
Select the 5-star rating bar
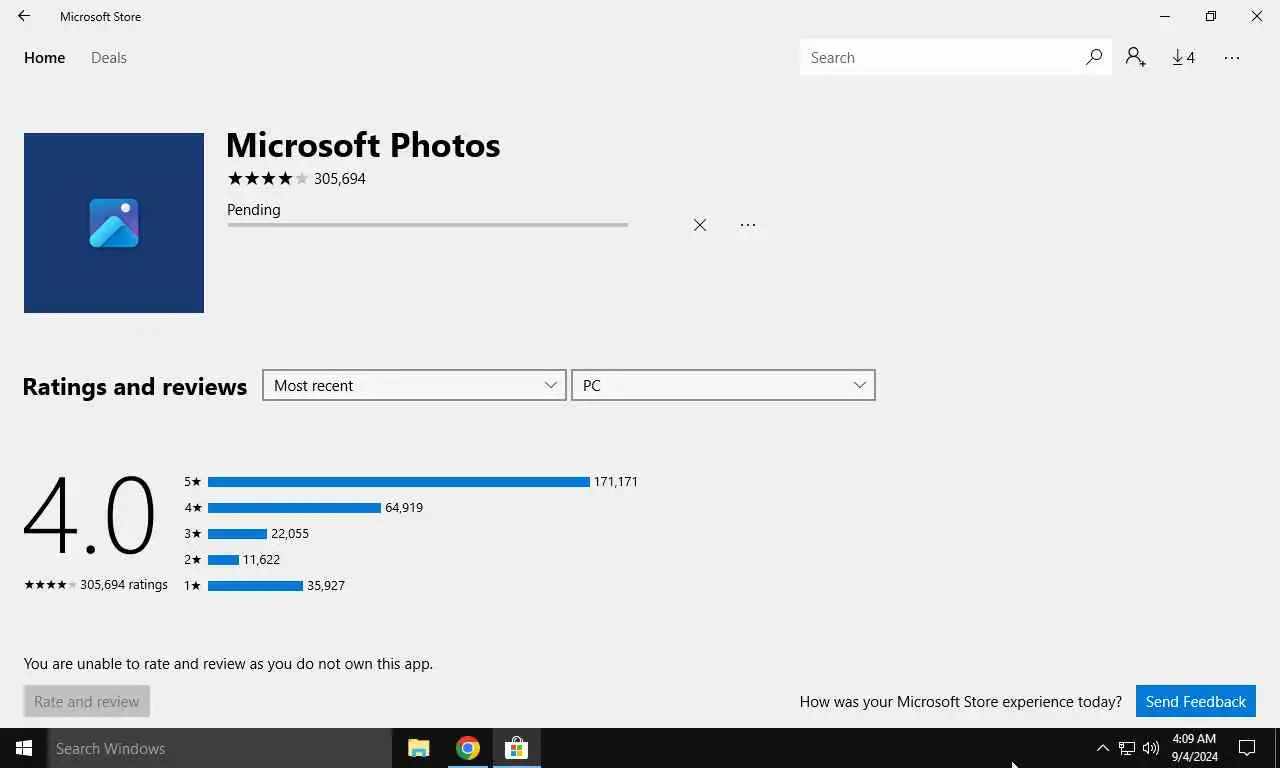click(399, 482)
